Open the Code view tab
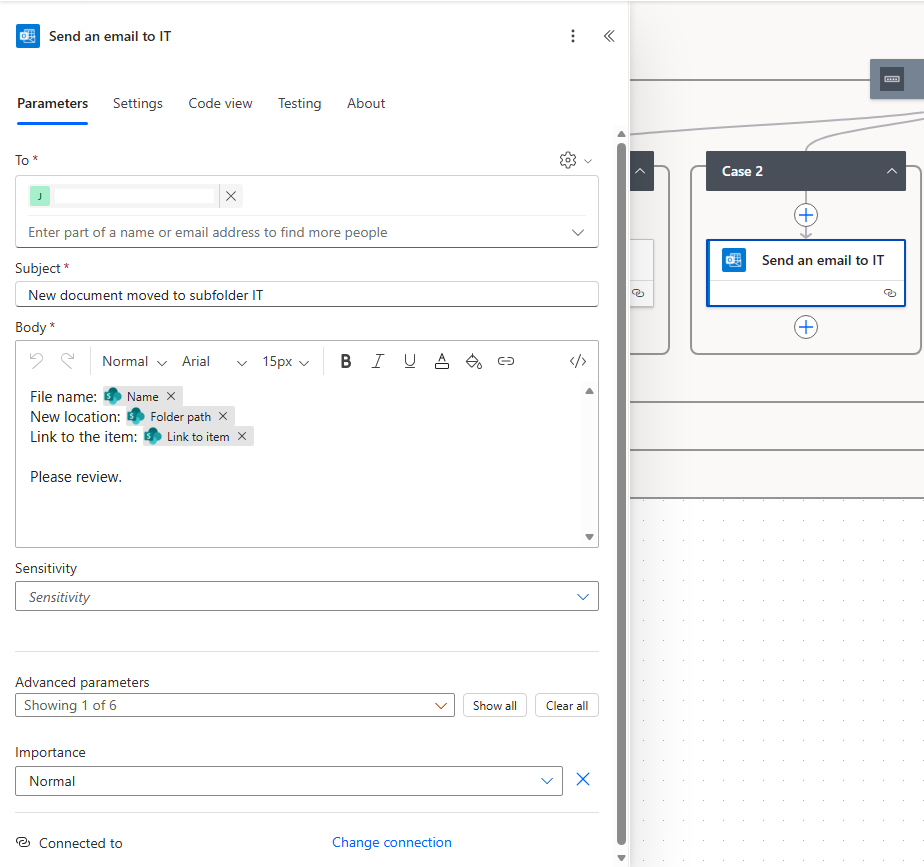 click(220, 103)
